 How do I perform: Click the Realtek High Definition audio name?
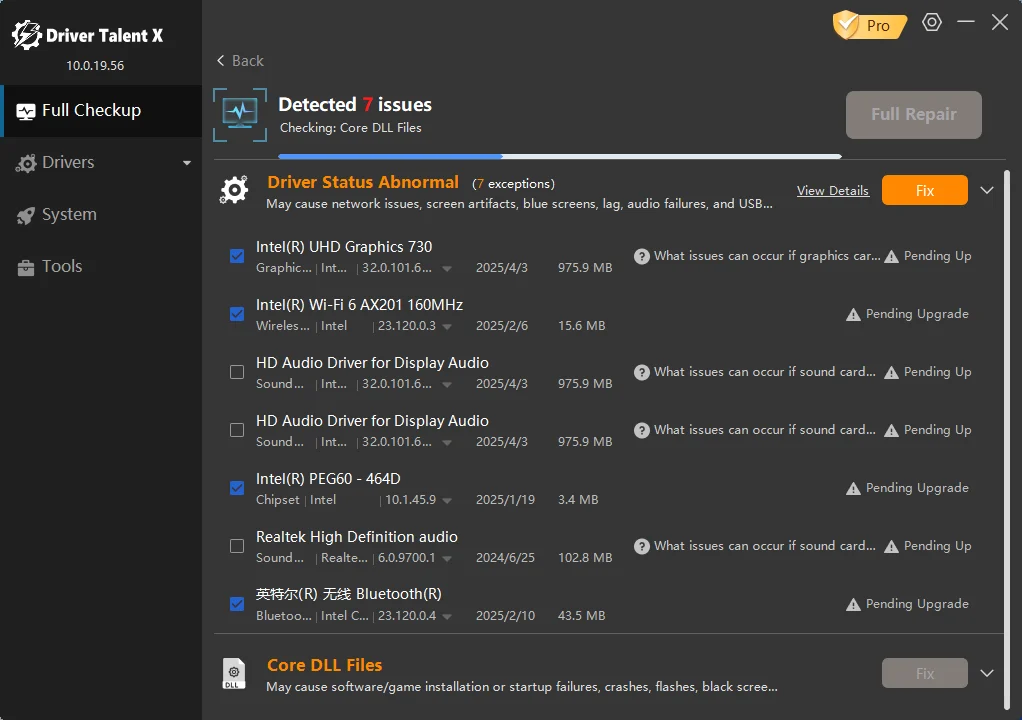point(357,537)
